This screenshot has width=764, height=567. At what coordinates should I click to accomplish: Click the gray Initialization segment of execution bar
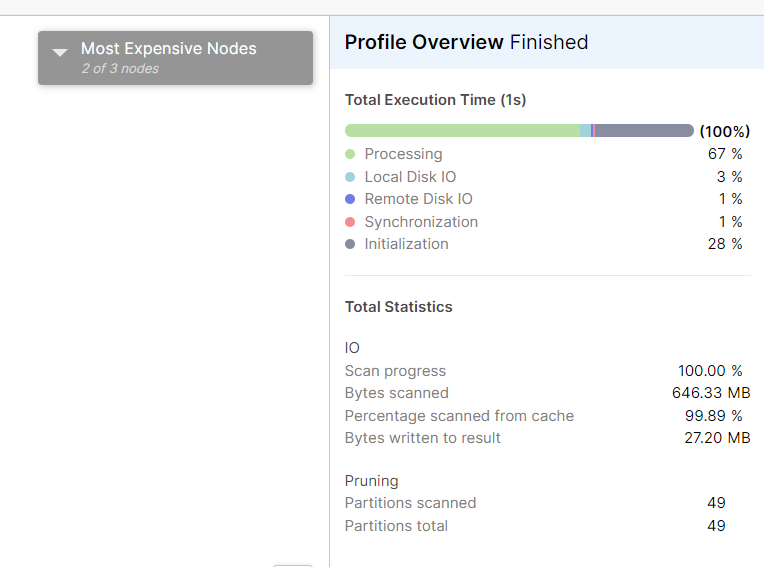pyautogui.click(x=645, y=131)
